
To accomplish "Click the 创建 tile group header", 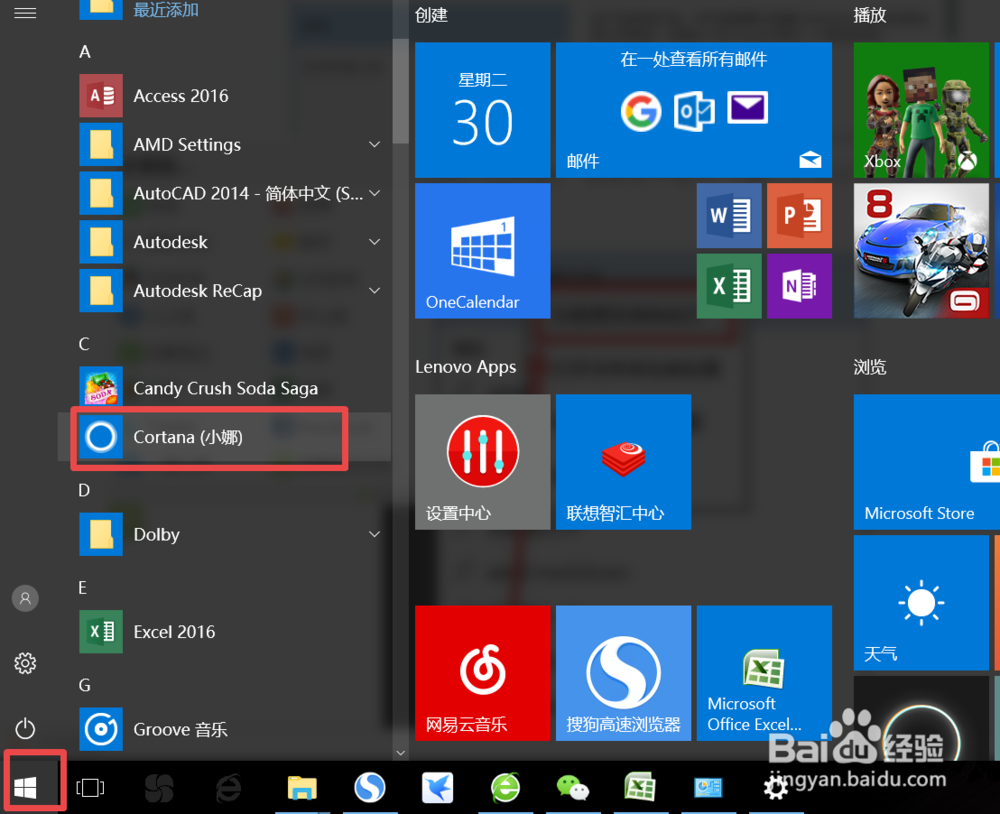I will click(x=432, y=15).
